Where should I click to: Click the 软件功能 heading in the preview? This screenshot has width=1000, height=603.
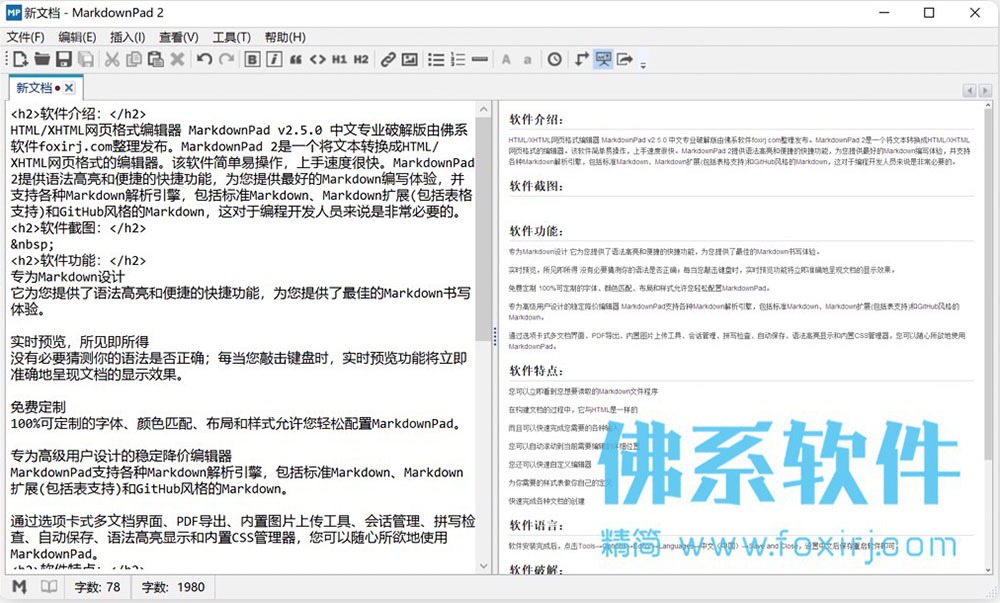[x=536, y=231]
